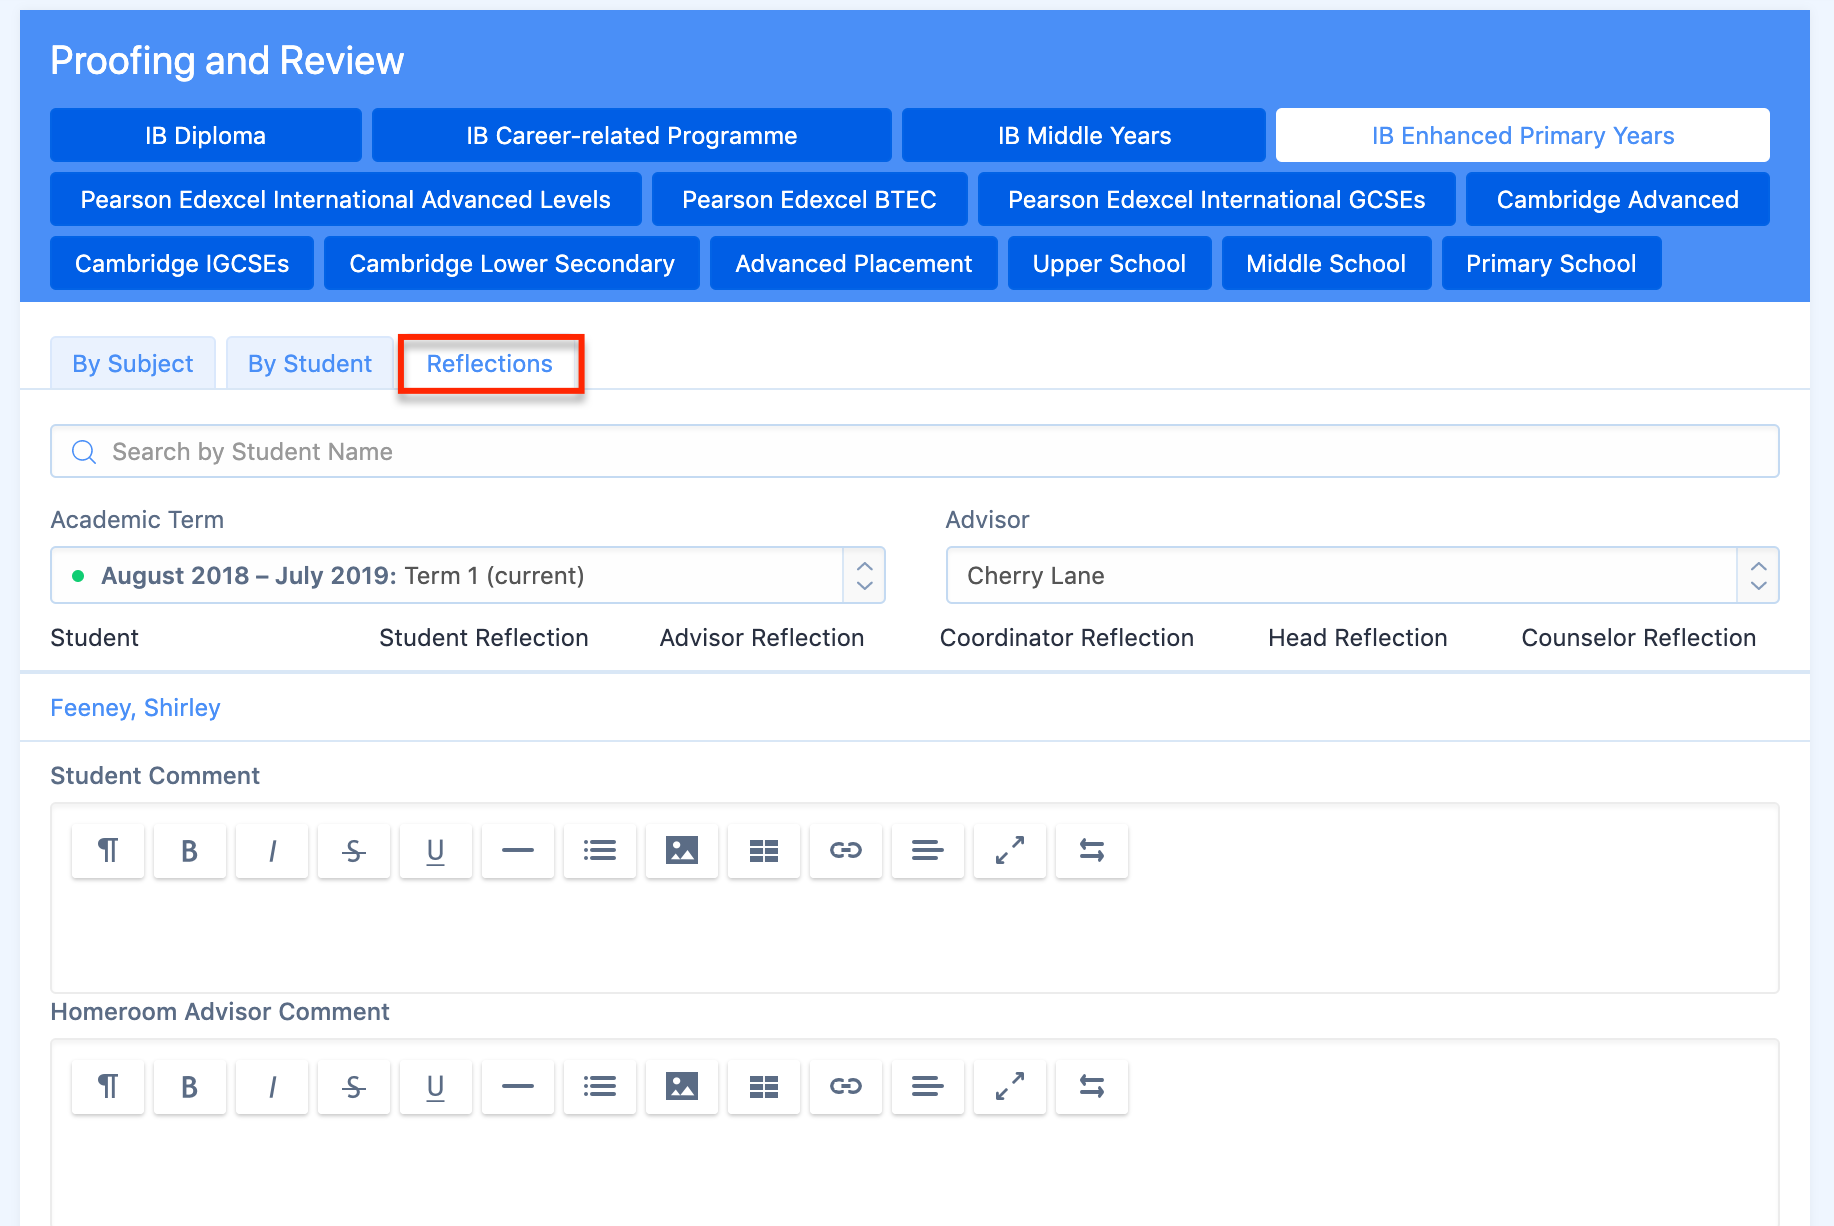The height and width of the screenshot is (1226, 1834).
Task: Choose Pearson Edexcel International Advanced Levels
Action: (x=346, y=199)
